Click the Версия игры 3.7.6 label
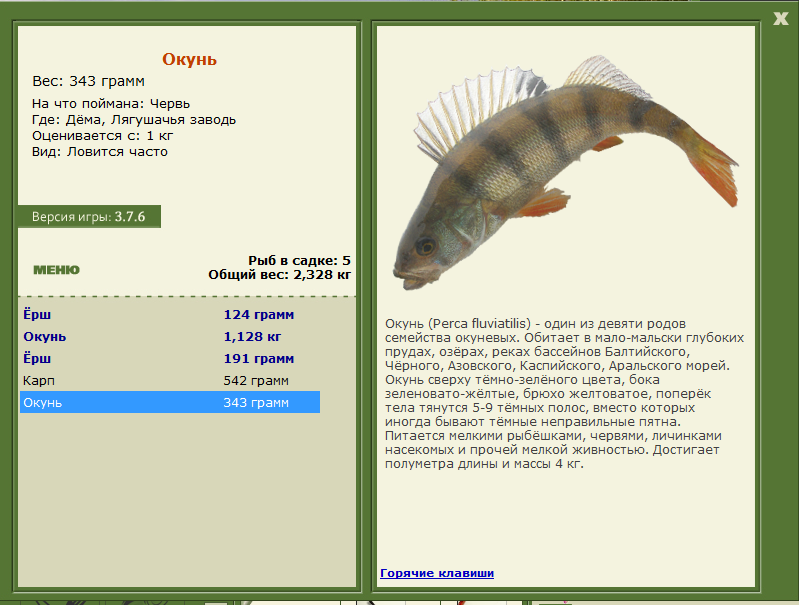 pyautogui.click(x=89, y=216)
